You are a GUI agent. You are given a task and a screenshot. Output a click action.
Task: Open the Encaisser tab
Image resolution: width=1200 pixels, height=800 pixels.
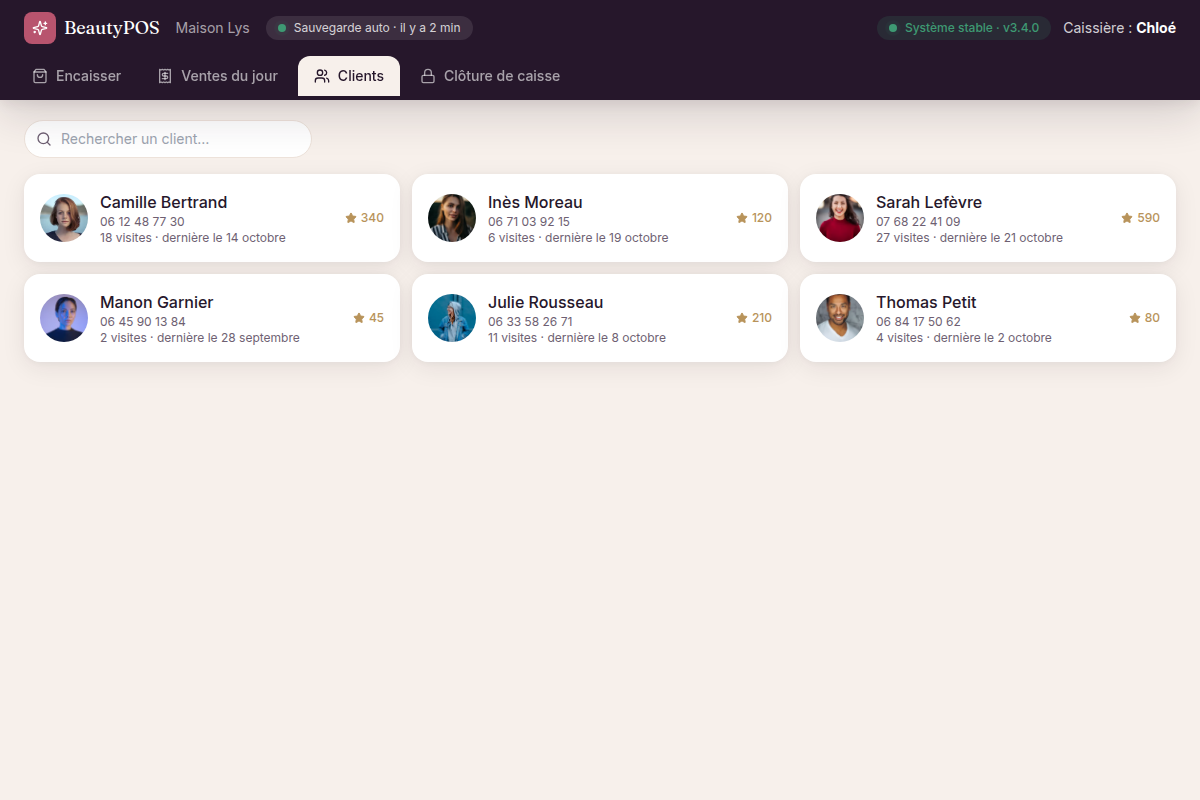[x=77, y=76]
